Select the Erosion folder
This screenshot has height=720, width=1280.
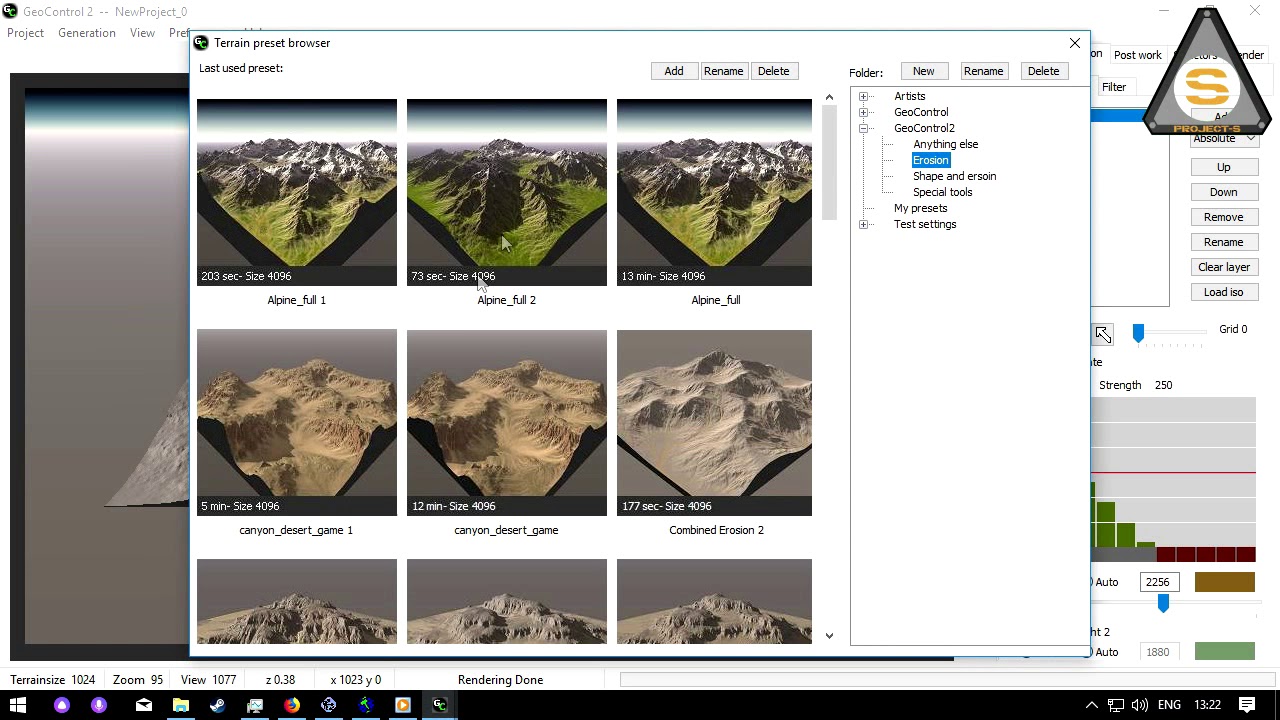tap(930, 160)
